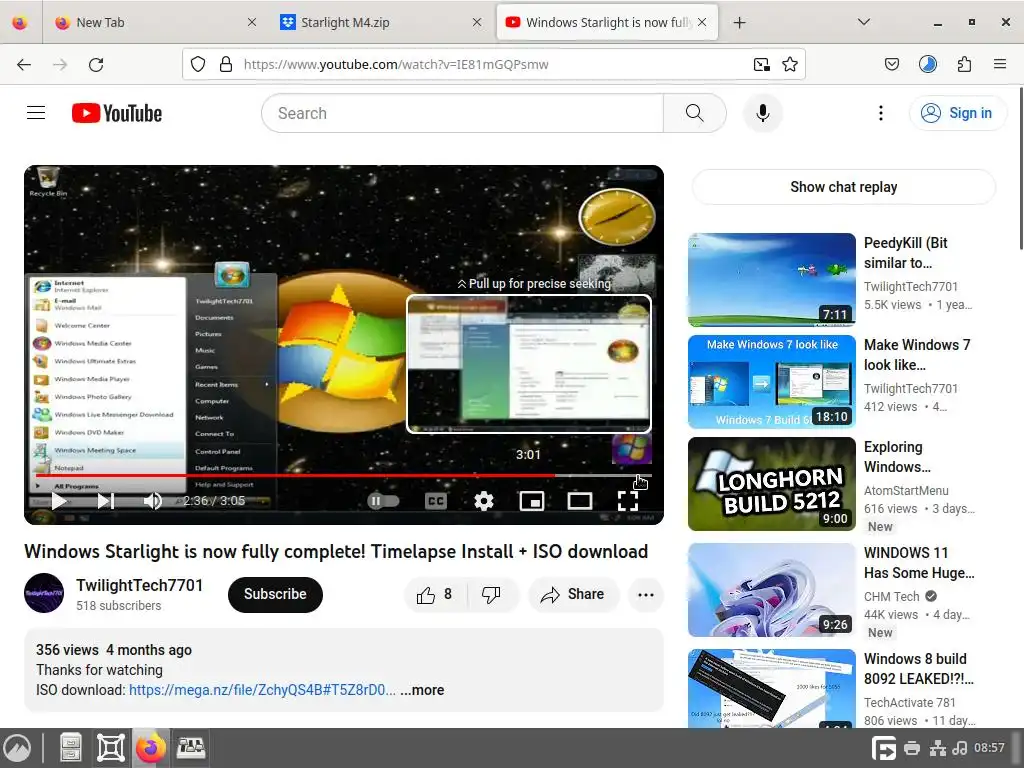
Task: List all tabs dropdown
Action: coord(863,22)
